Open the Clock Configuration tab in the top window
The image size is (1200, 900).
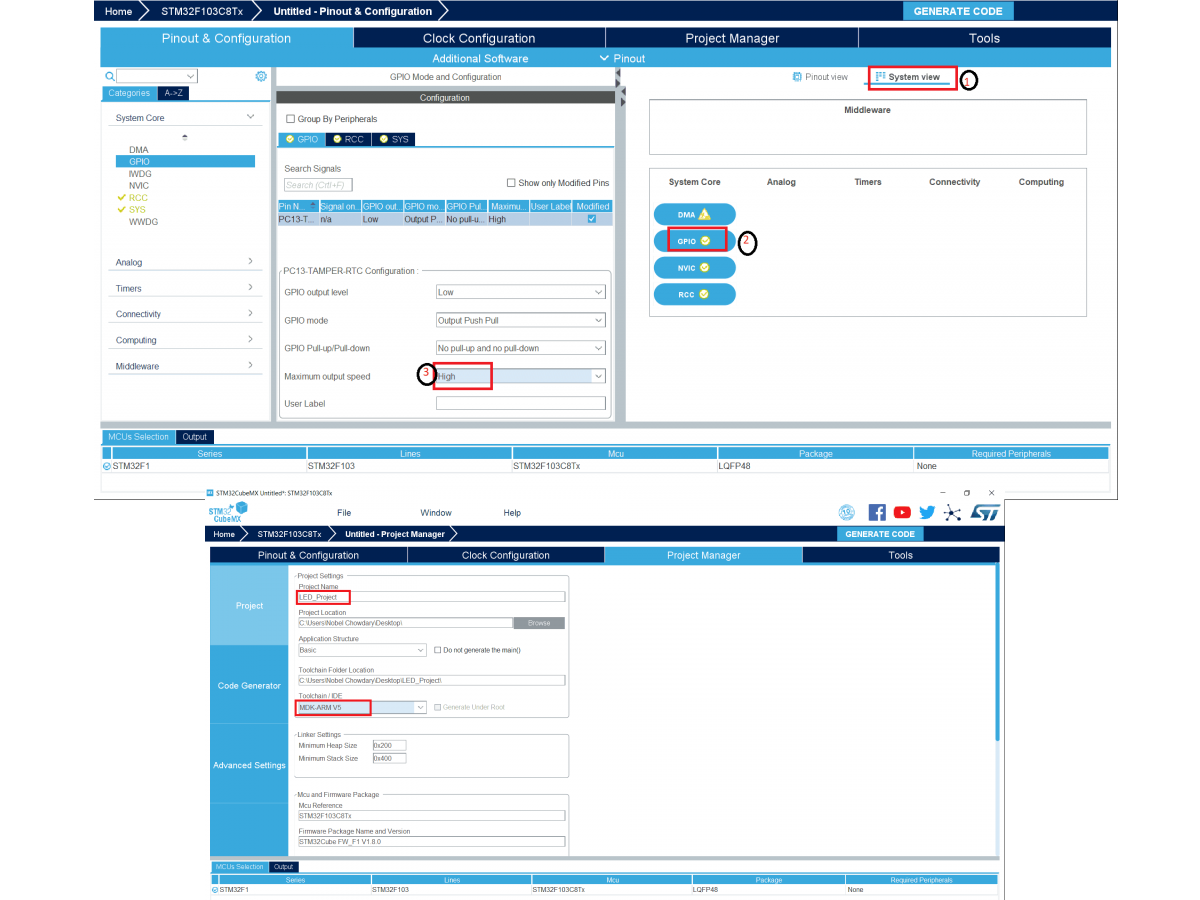pyautogui.click(x=479, y=38)
